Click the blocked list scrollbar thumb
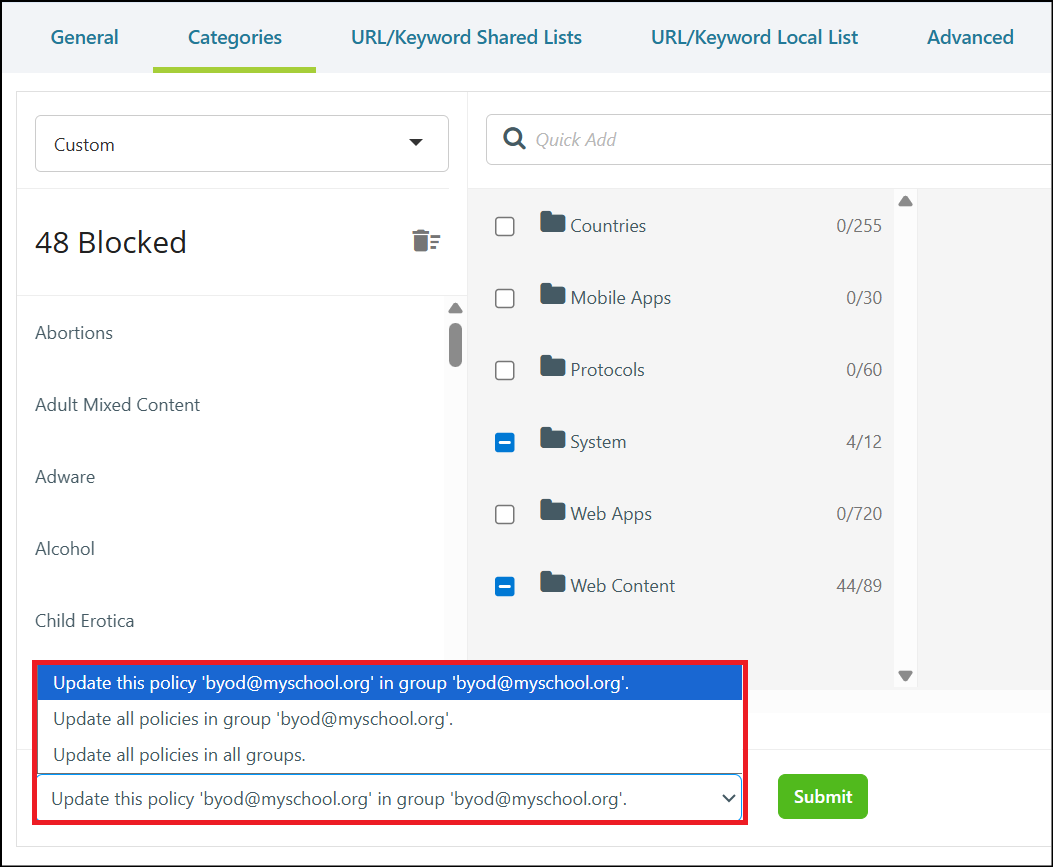Screen dimensions: 1053x867 coord(455,345)
